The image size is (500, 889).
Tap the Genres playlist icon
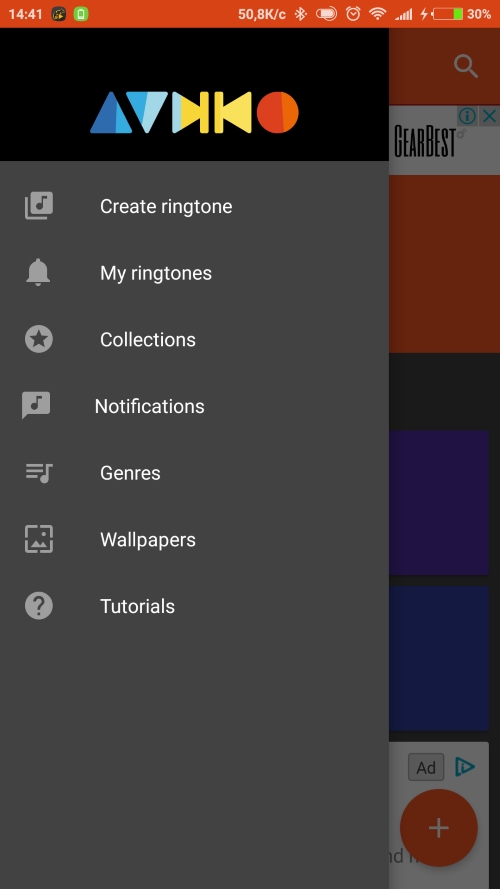(39, 473)
